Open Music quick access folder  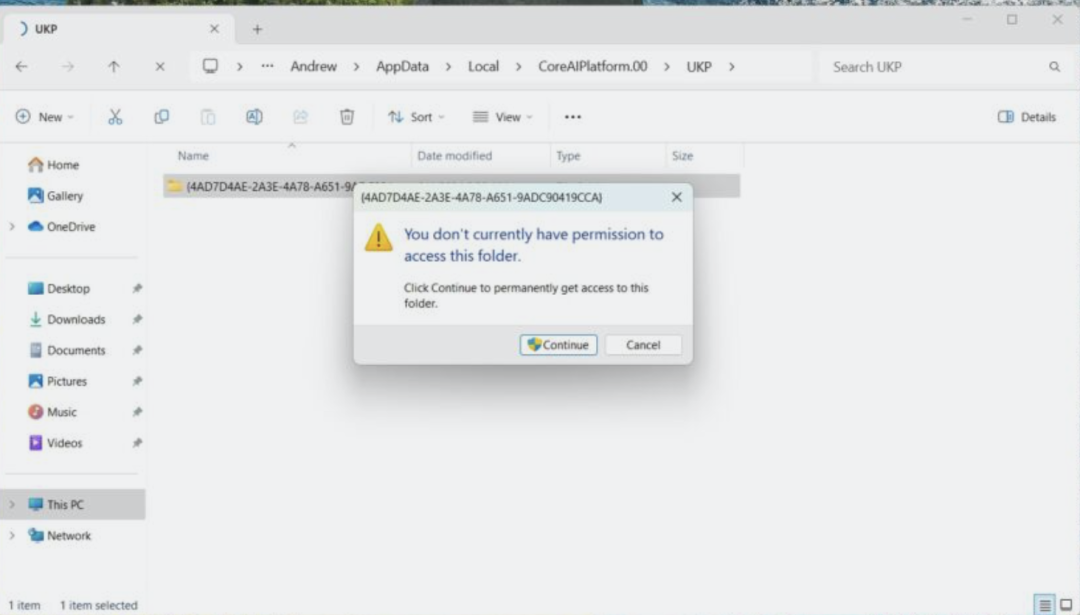coord(52,412)
